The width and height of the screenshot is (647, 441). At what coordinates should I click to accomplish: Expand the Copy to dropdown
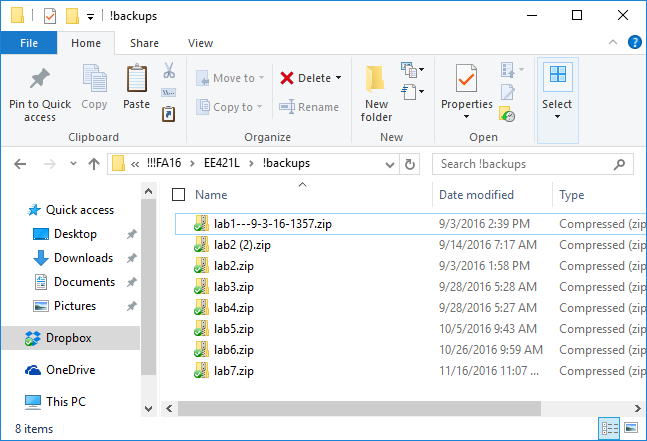click(260, 106)
